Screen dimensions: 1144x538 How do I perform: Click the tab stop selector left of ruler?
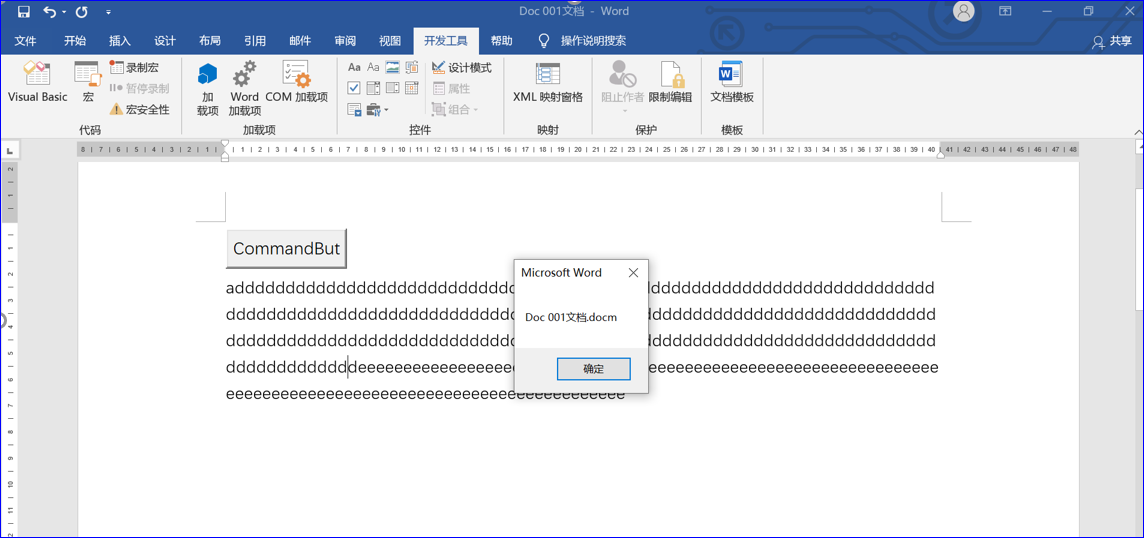click(x=10, y=150)
